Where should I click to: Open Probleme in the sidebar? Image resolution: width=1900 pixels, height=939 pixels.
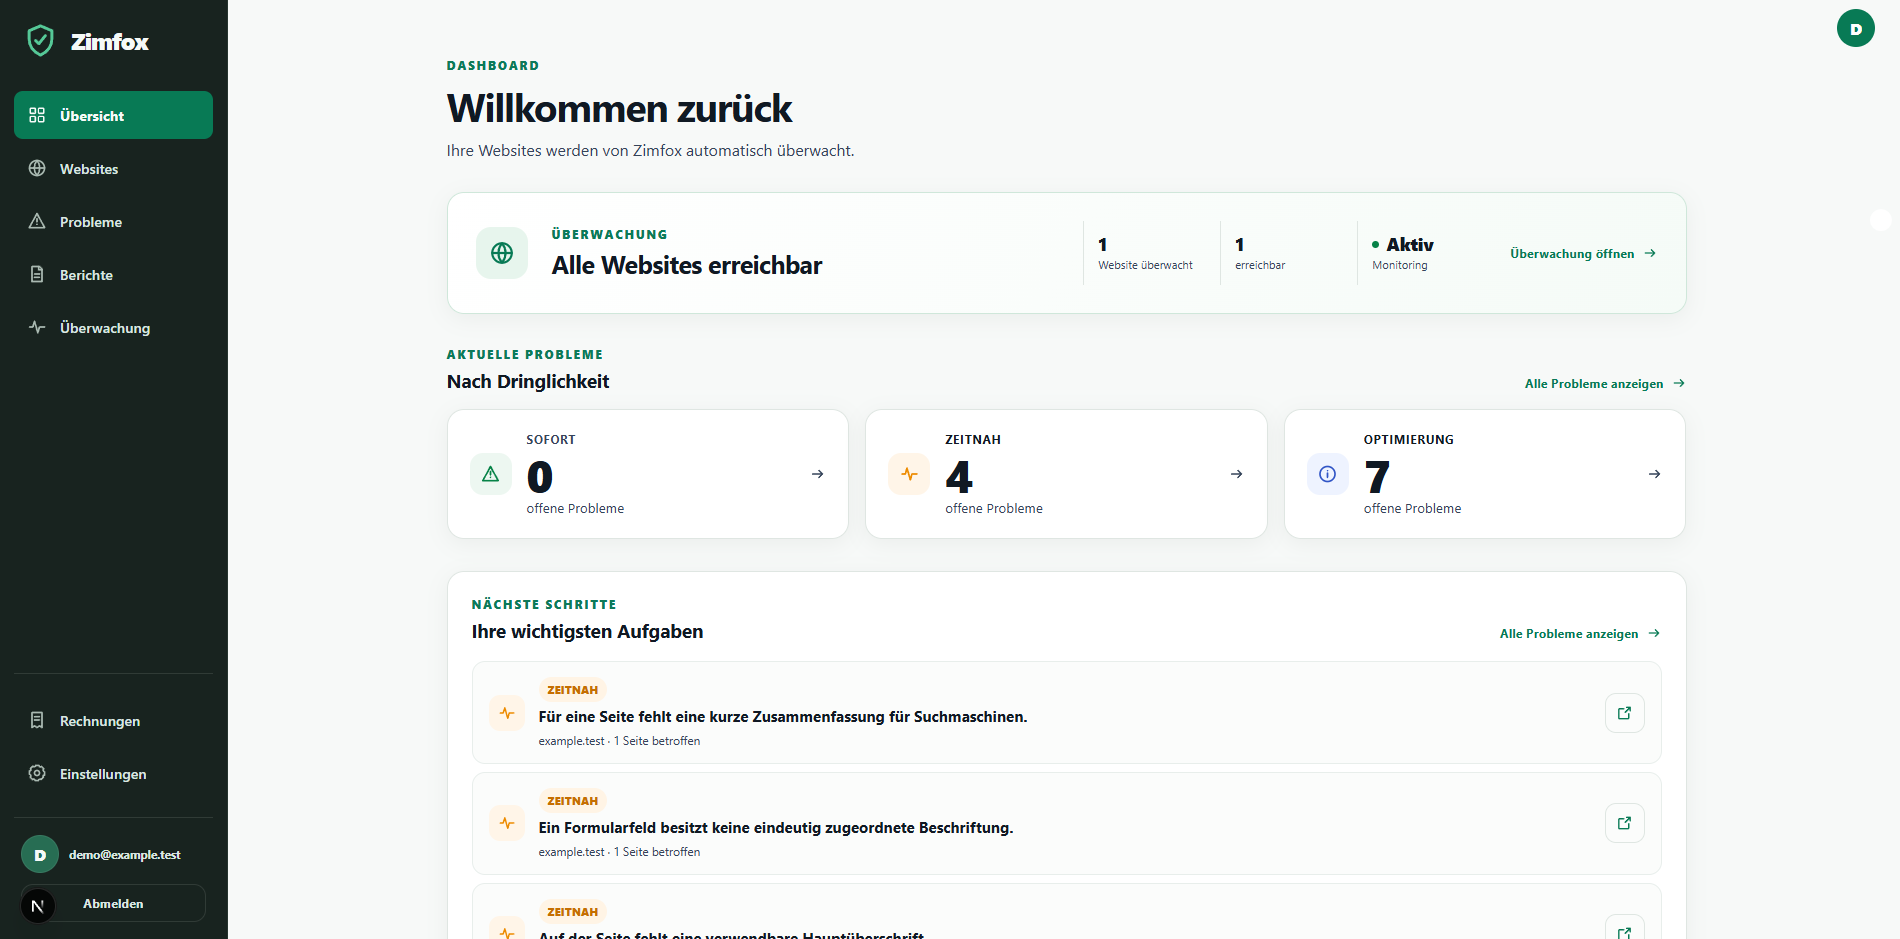(113, 222)
